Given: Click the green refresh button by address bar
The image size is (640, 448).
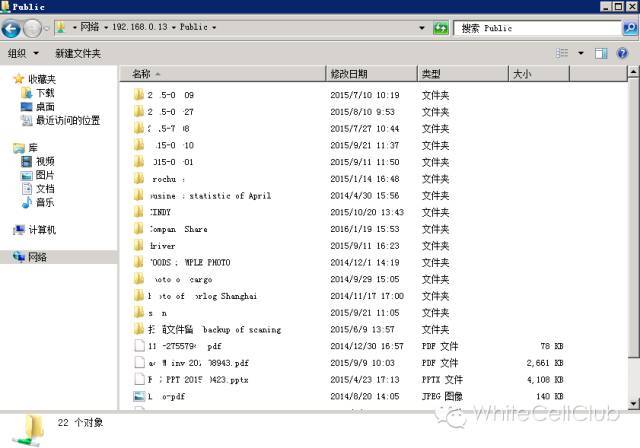Looking at the screenshot, I should pos(440,29).
